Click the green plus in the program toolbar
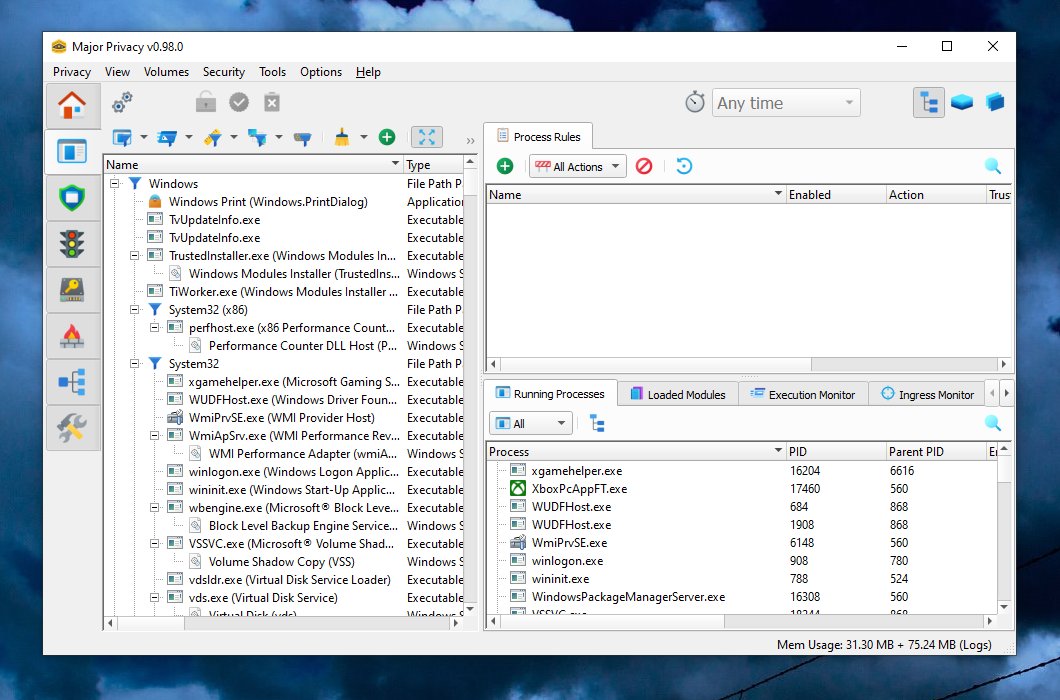 tap(387, 137)
